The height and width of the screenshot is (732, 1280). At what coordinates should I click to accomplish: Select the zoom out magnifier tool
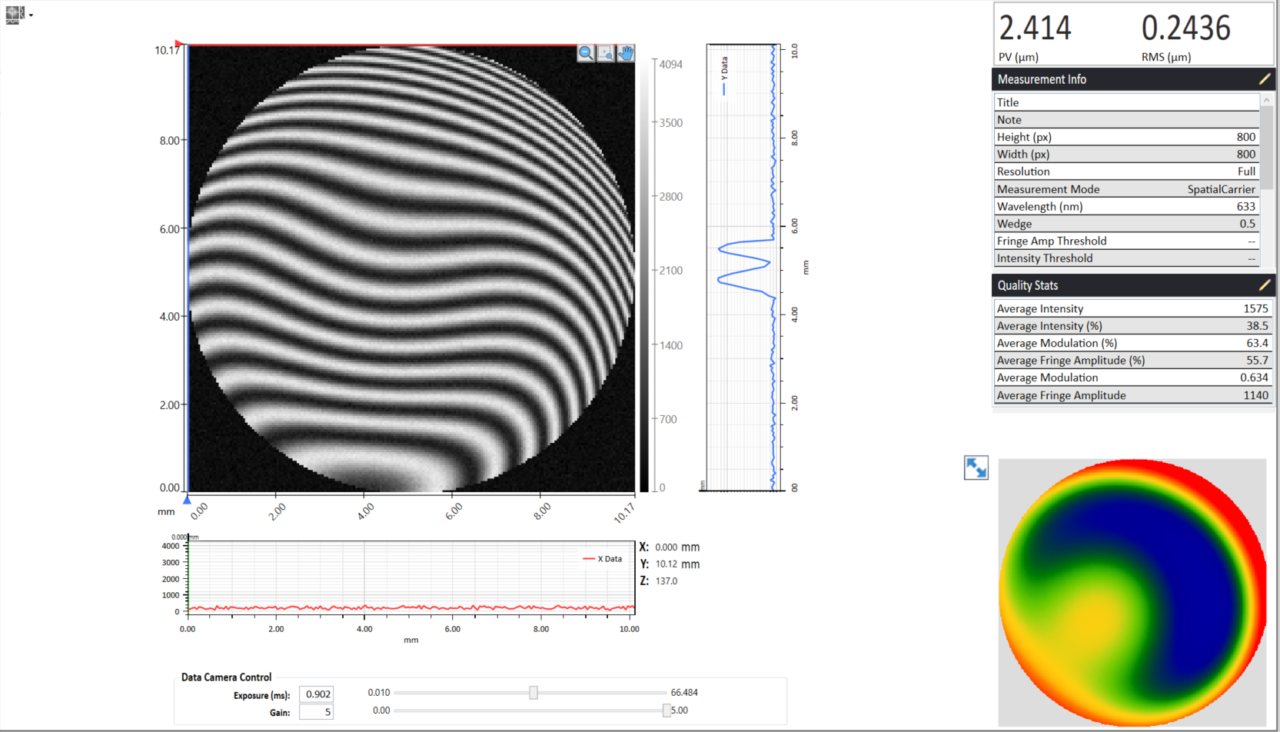(586, 53)
